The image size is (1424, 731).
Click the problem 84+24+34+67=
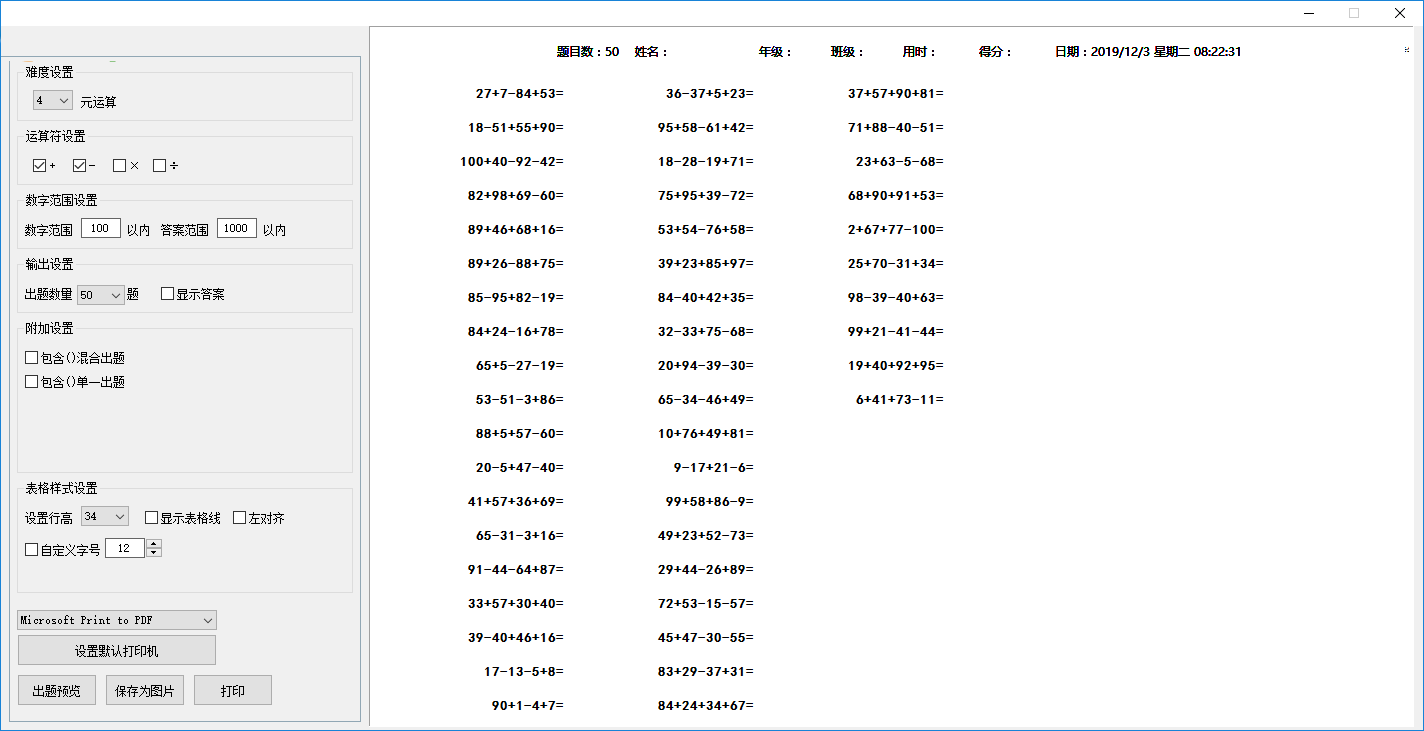(x=706, y=706)
